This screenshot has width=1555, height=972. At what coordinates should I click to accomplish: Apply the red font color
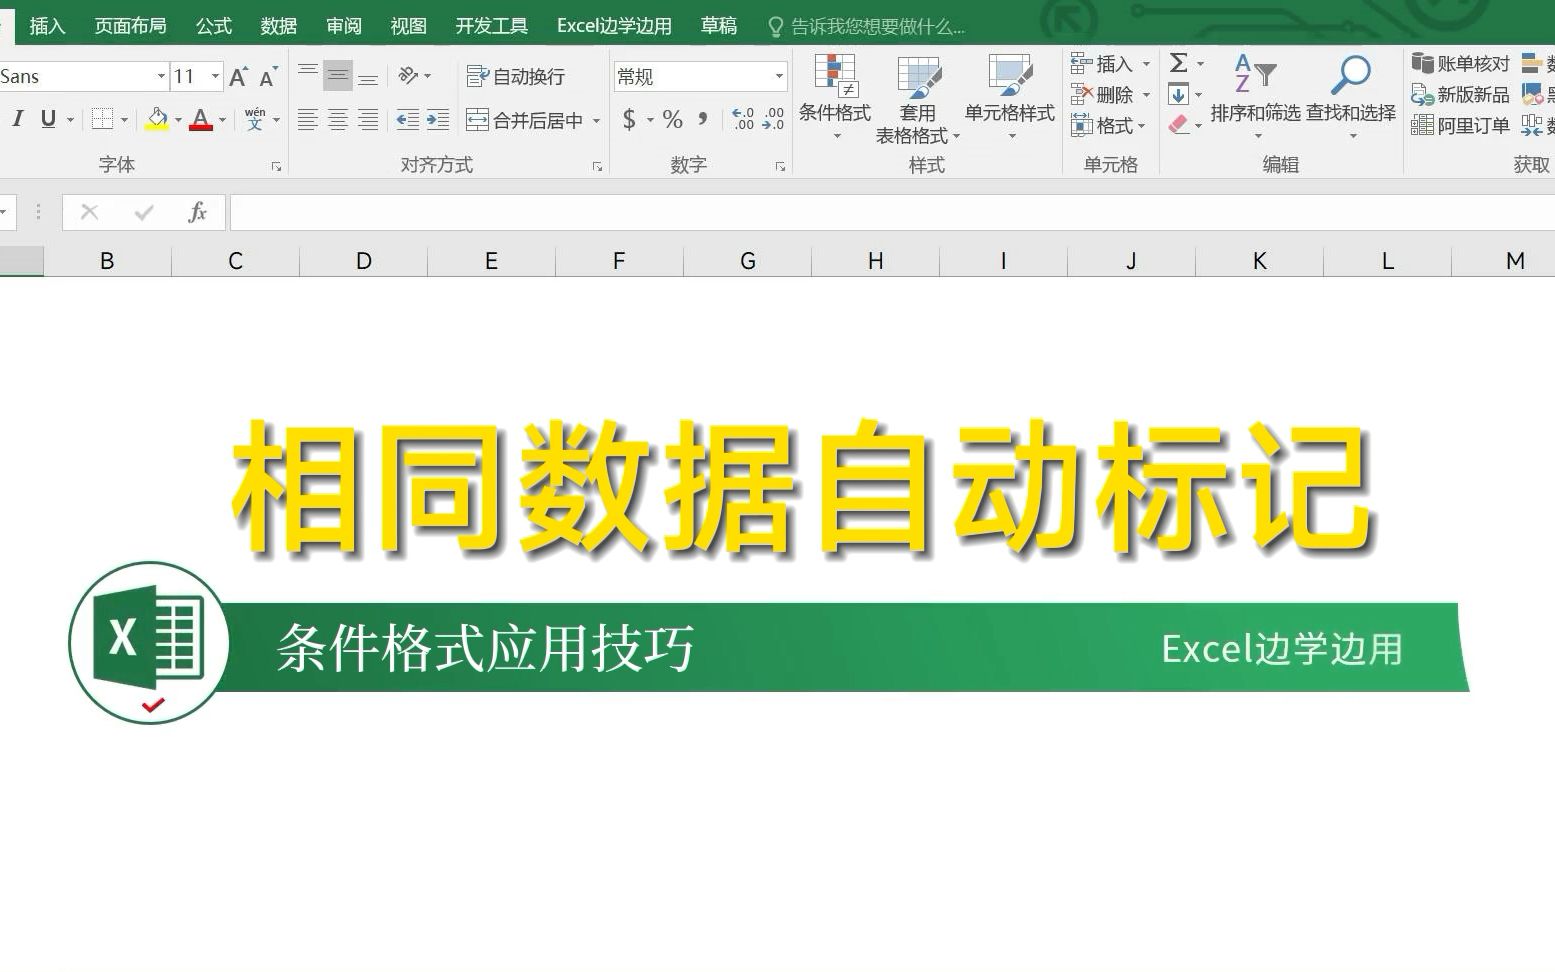point(201,119)
